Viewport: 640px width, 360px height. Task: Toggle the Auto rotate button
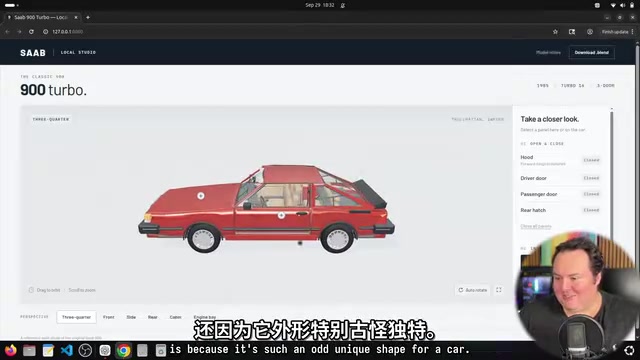click(473, 290)
